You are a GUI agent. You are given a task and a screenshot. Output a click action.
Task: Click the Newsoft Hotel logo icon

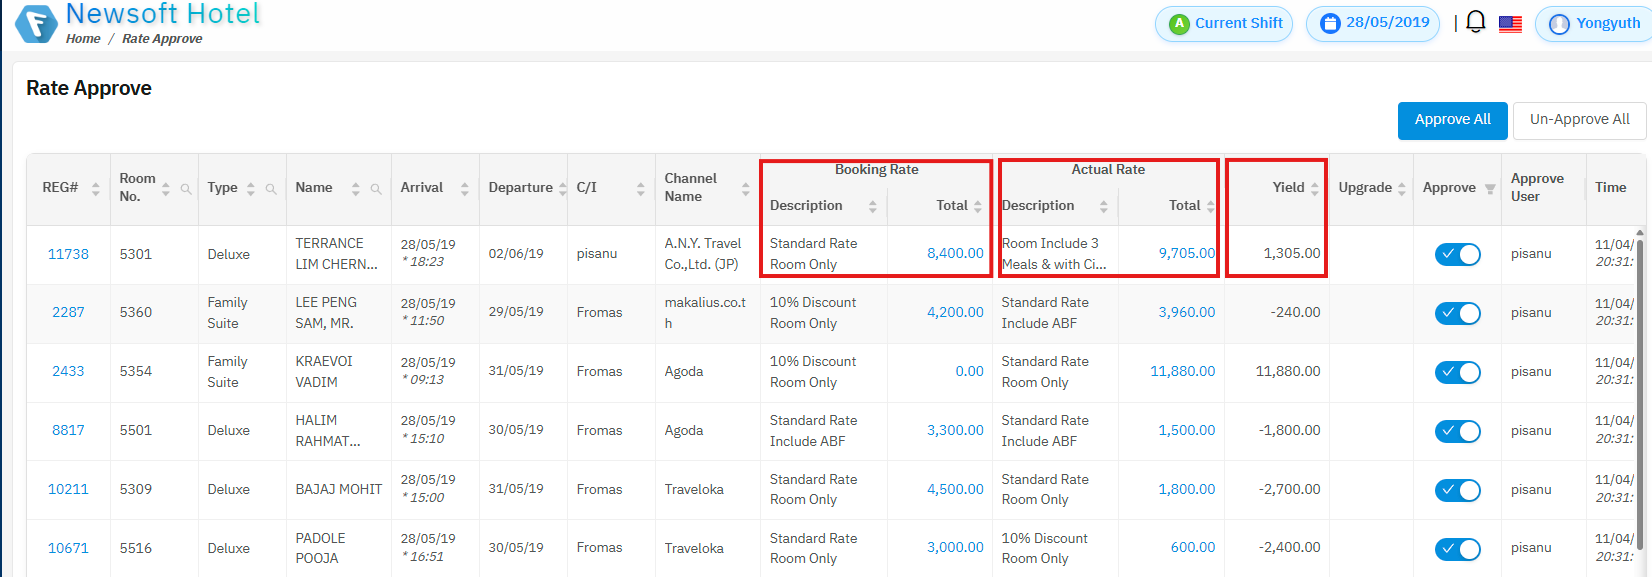[x=36, y=24]
